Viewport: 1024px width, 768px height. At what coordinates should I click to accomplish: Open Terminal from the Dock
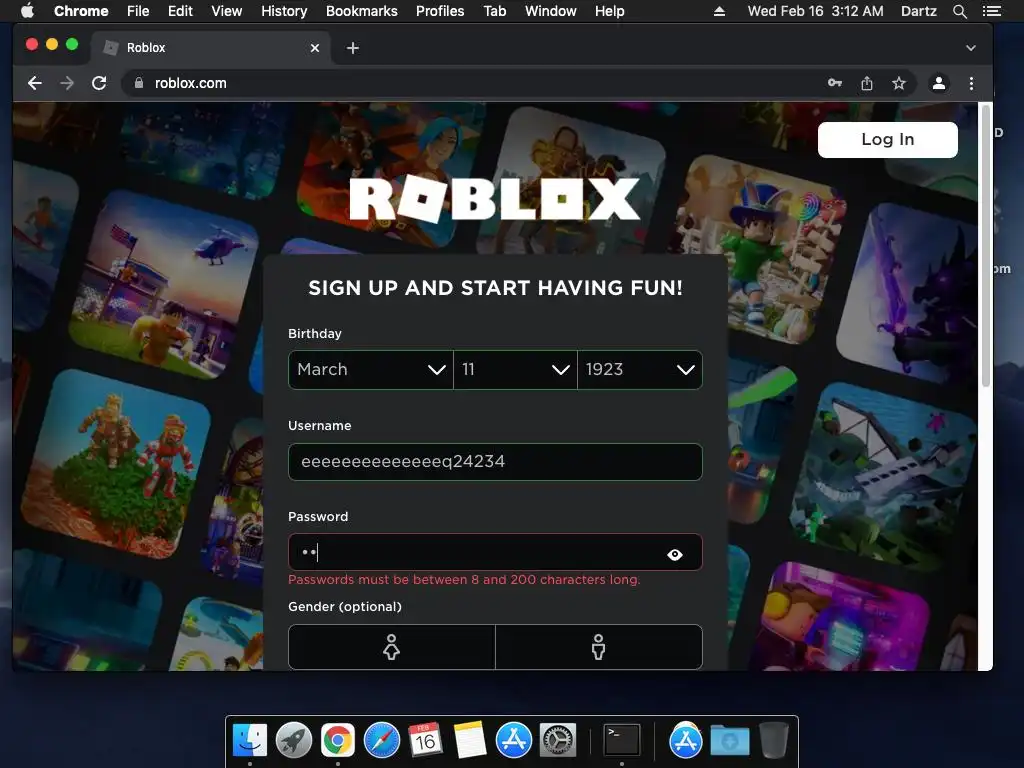[x=622, y=739]
